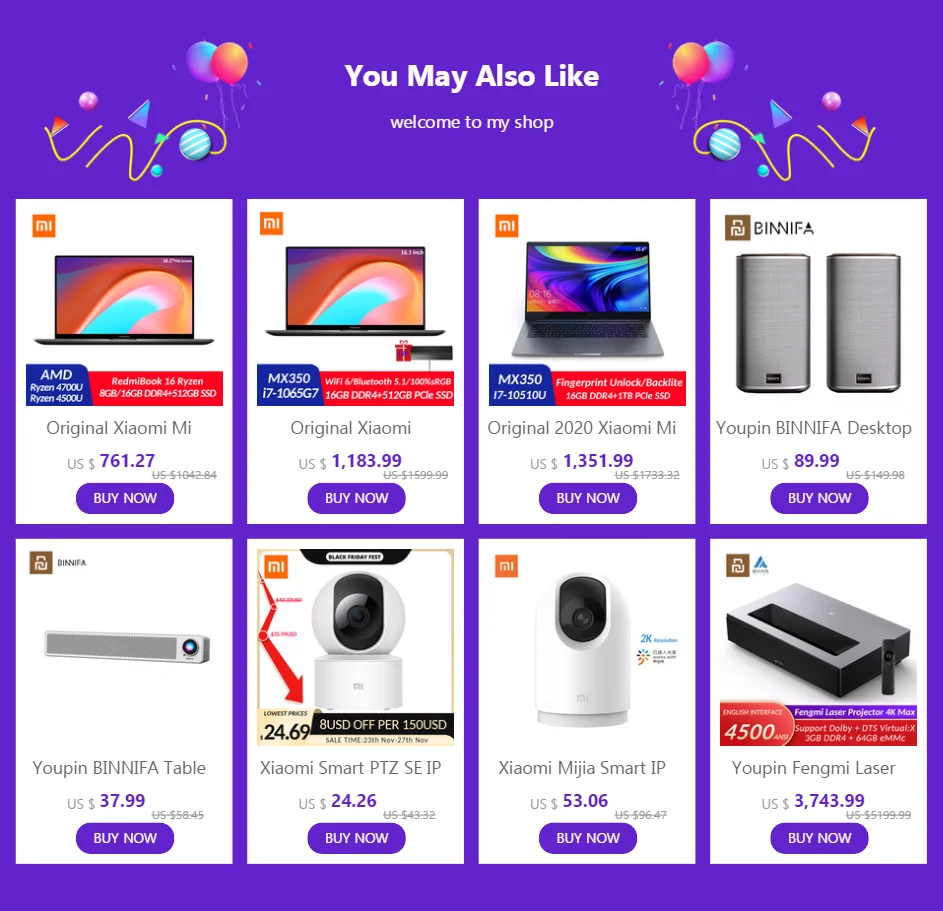Buy the Youpin Fengmi Laser projector
943x911 pixels.
(x=819, y=838)
